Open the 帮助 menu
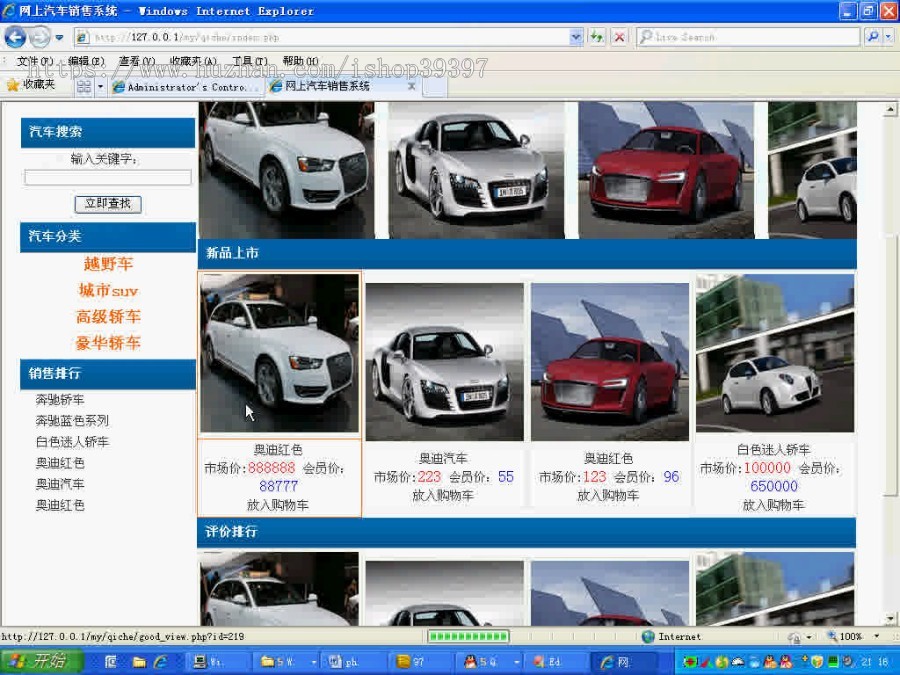This screenshot has width=900, height=675. pos(300,61)
